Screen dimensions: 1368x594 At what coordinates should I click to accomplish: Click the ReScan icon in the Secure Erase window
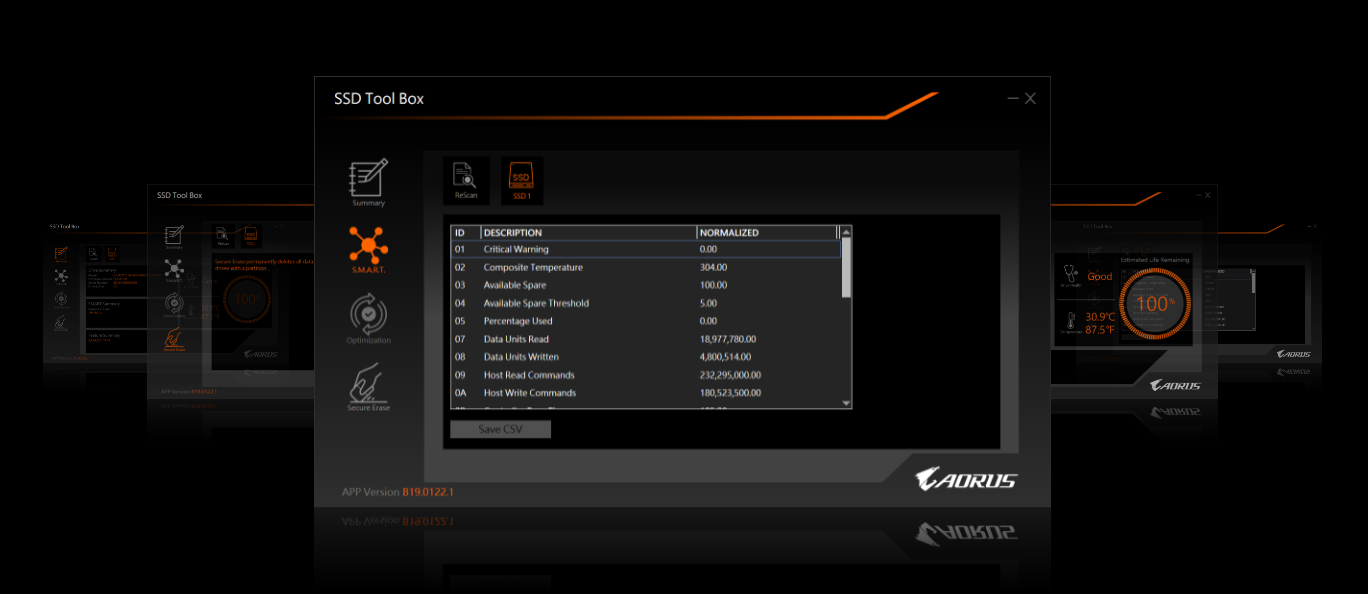pyautogui.click(x=223, y=236)
